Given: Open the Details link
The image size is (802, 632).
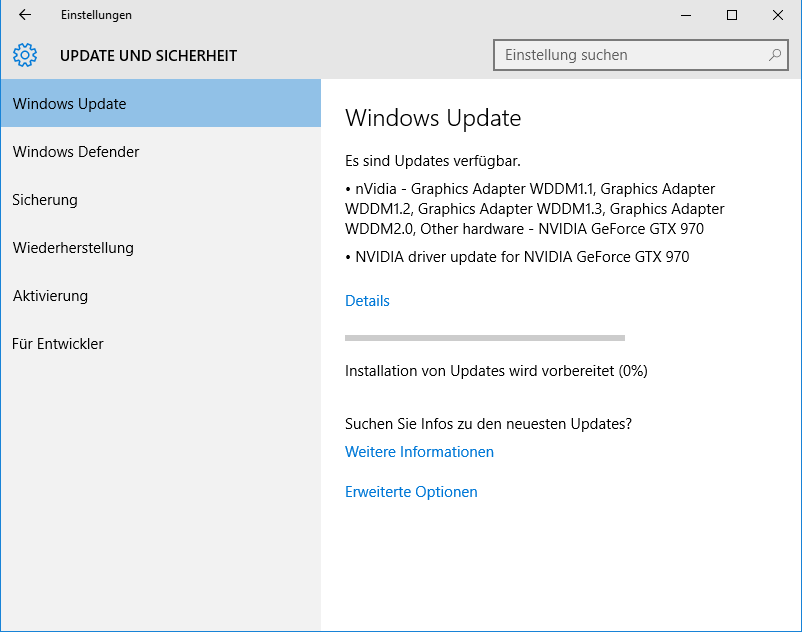Looking at the screenshot, I should (x=367, y=301).
